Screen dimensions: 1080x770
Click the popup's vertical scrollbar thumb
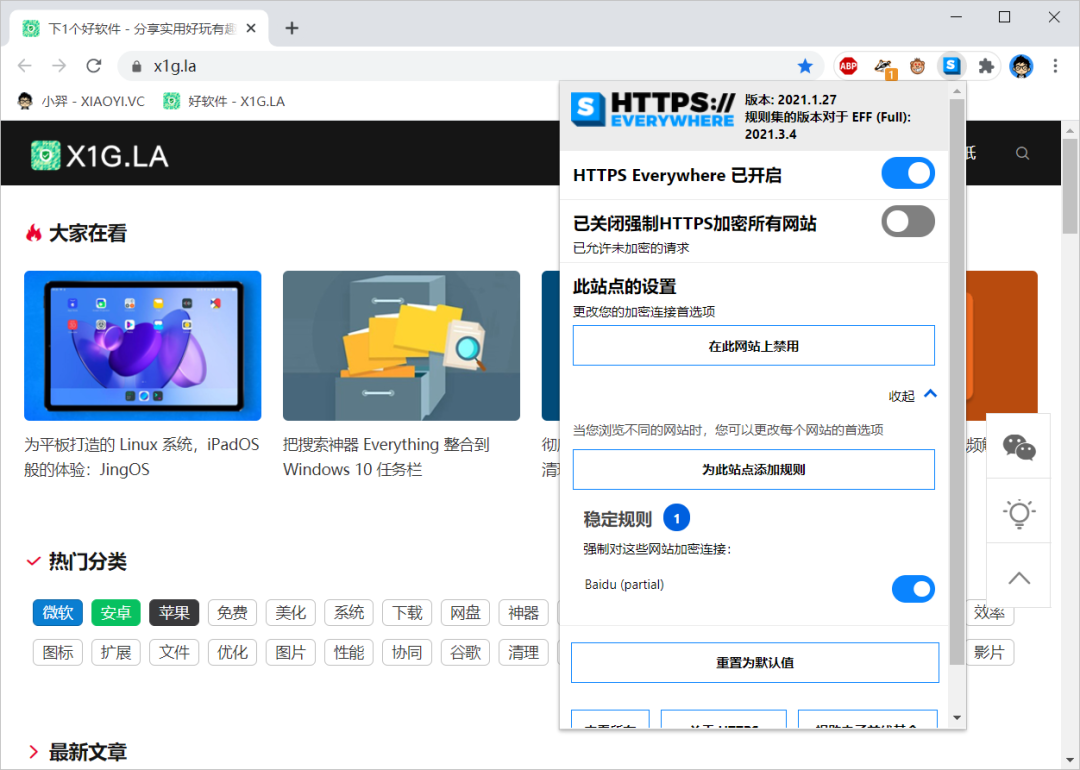pos(957,380)
